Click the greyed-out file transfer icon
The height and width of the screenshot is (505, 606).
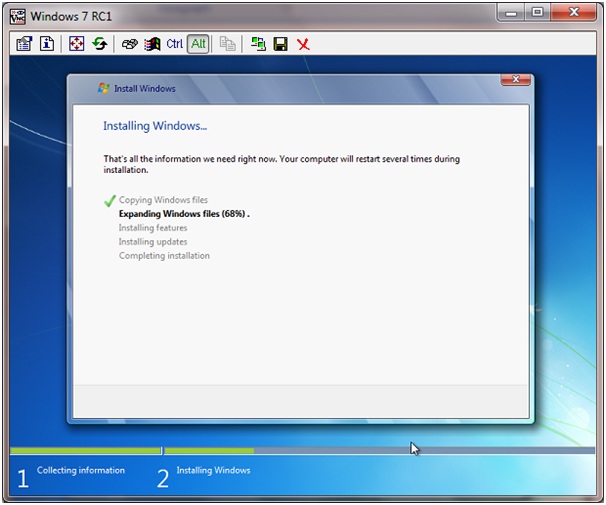[227, 44]
